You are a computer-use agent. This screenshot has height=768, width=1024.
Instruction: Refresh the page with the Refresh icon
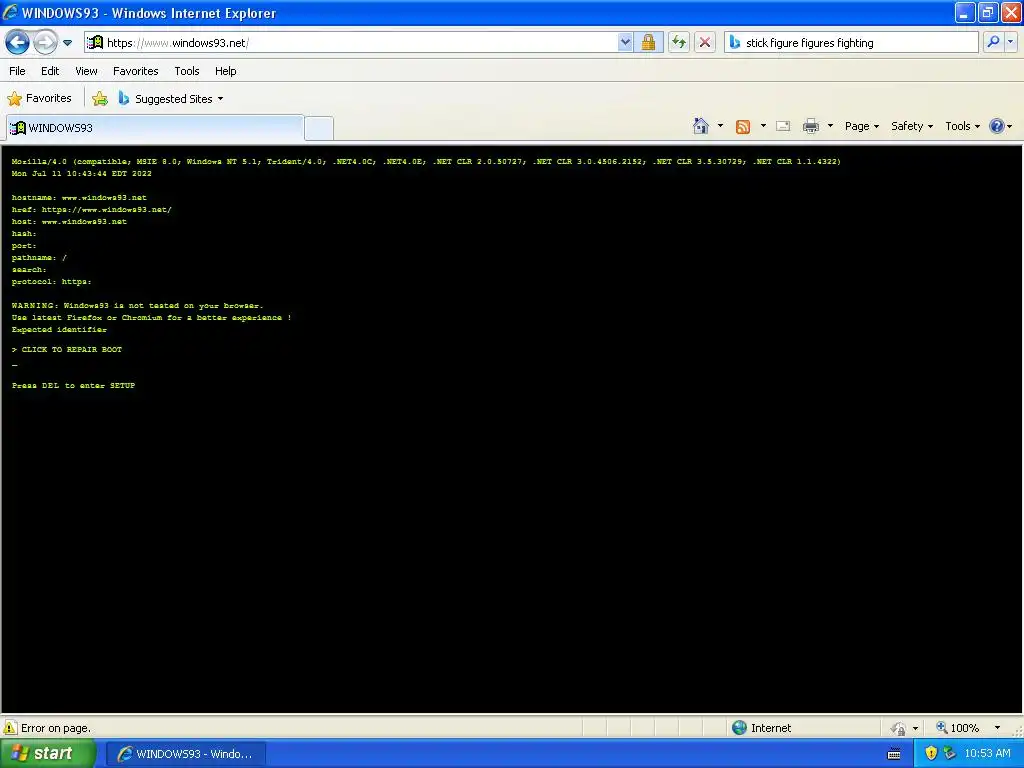(679, 43)
